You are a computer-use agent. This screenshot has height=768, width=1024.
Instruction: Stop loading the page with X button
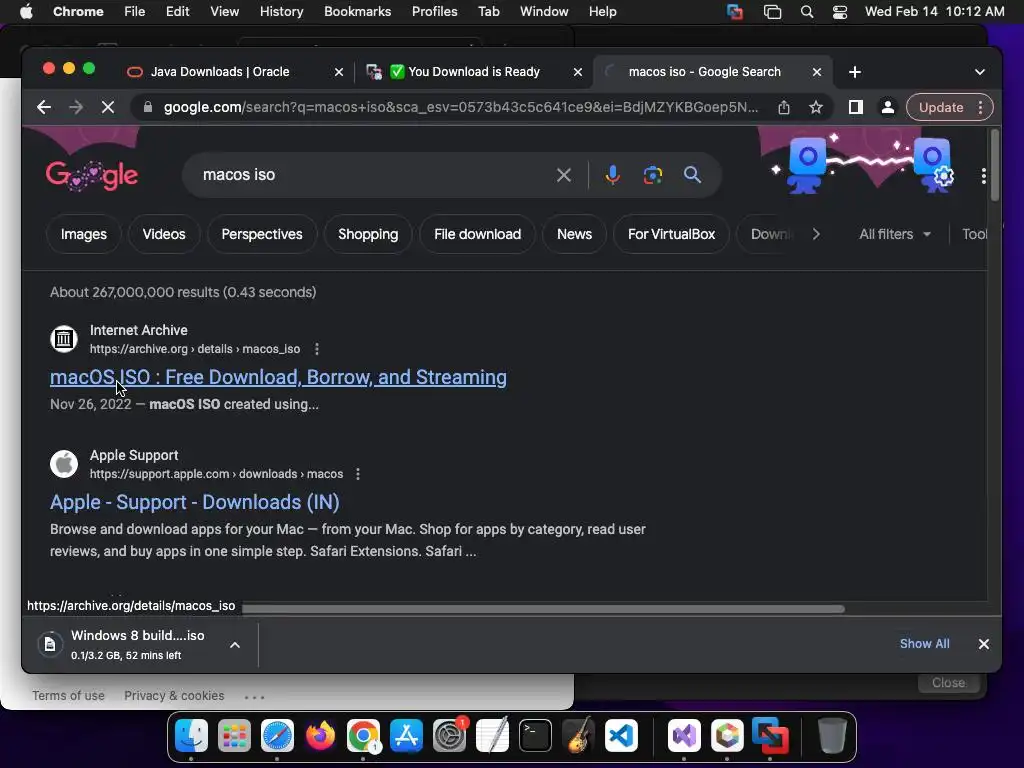[x=108, y=107]
